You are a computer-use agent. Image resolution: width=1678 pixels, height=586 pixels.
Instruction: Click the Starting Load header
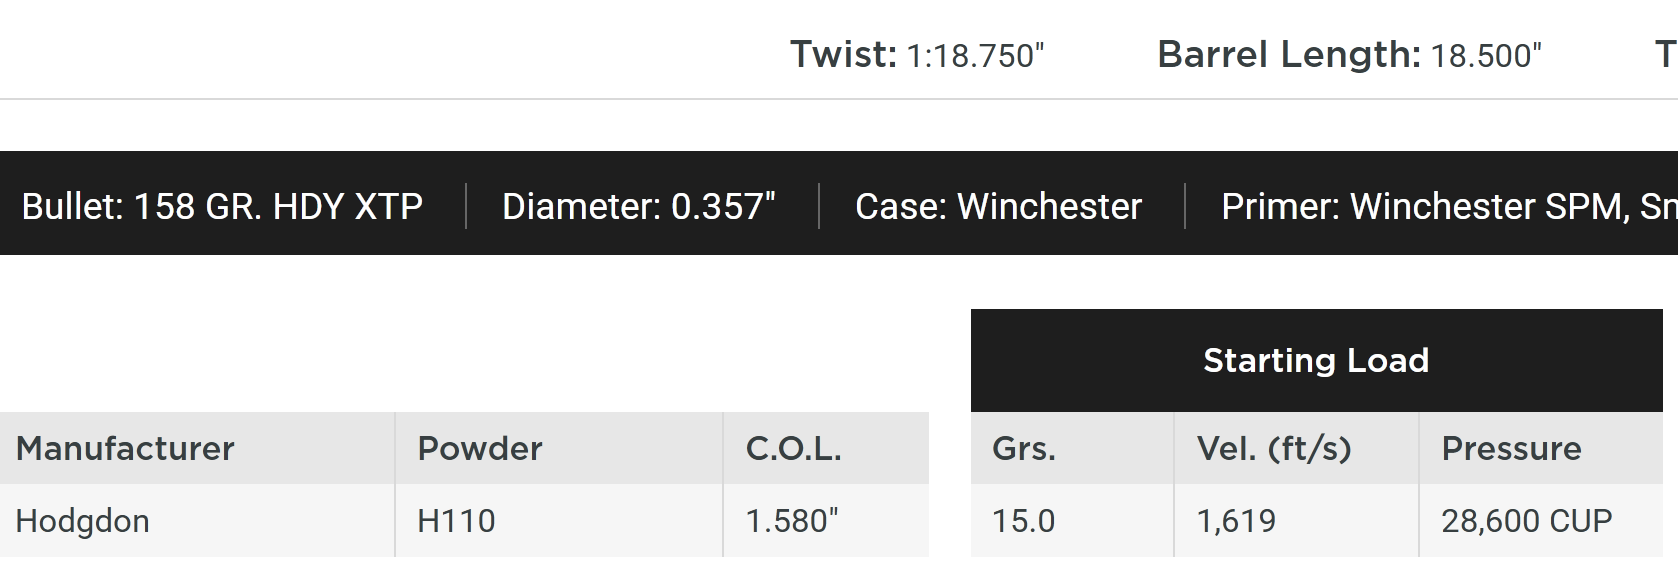click(x=1316, y=360)
